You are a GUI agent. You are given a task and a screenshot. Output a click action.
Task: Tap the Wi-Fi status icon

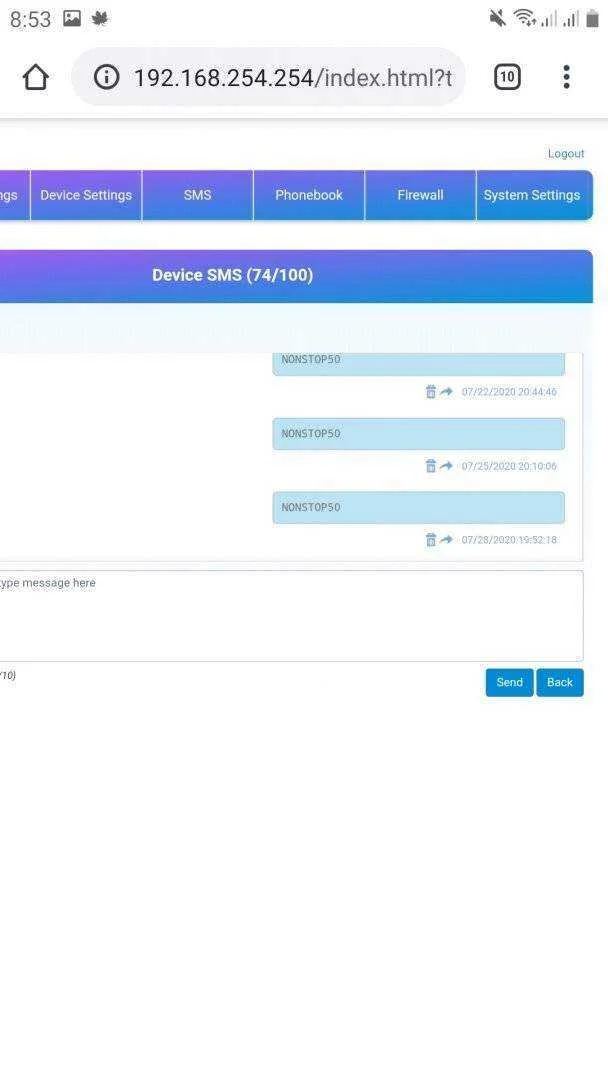[525, 19]
